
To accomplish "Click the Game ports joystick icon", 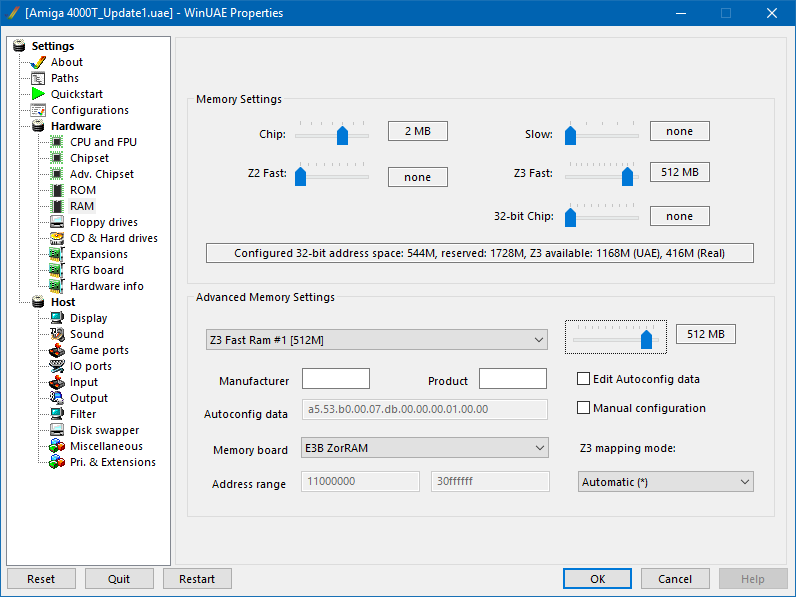I will click(57, 350).
